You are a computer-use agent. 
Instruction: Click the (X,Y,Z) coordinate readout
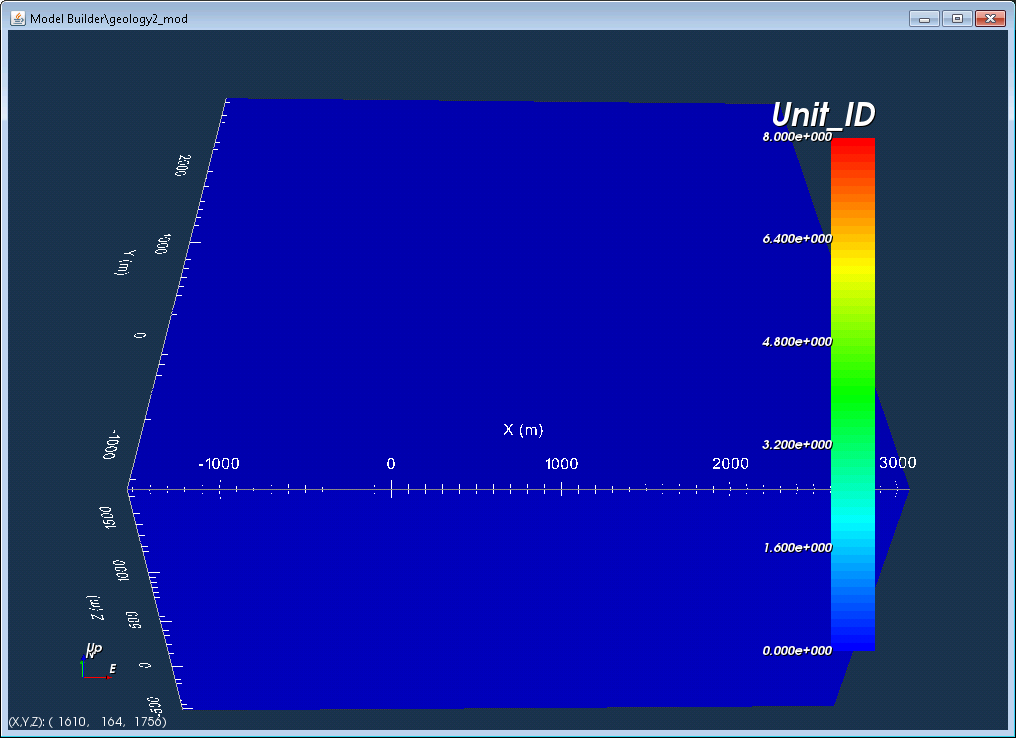tap(87, 721)
